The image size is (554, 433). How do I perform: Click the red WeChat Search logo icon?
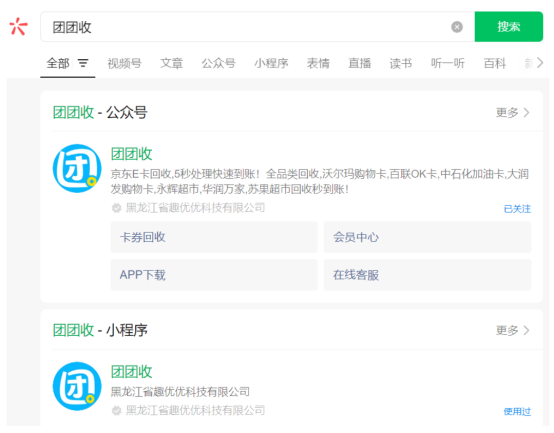pyautogui.click(x=18, y=26)
